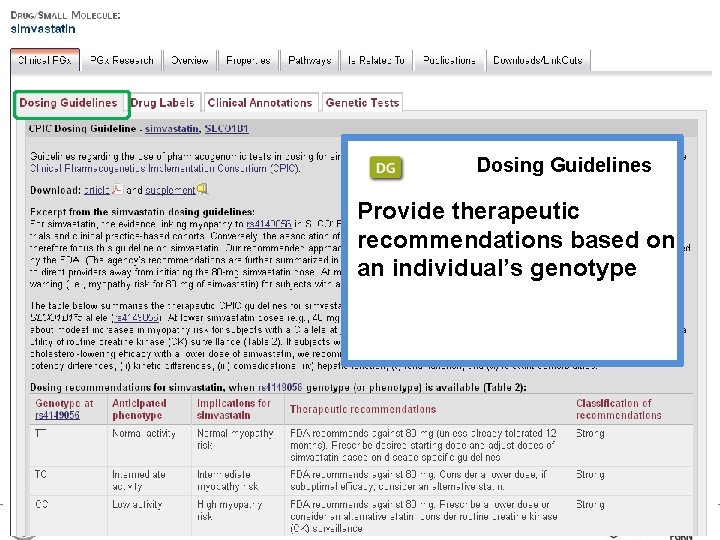Select the Strong classification in CC row
The image size is (720, 540).
[591, 505]
